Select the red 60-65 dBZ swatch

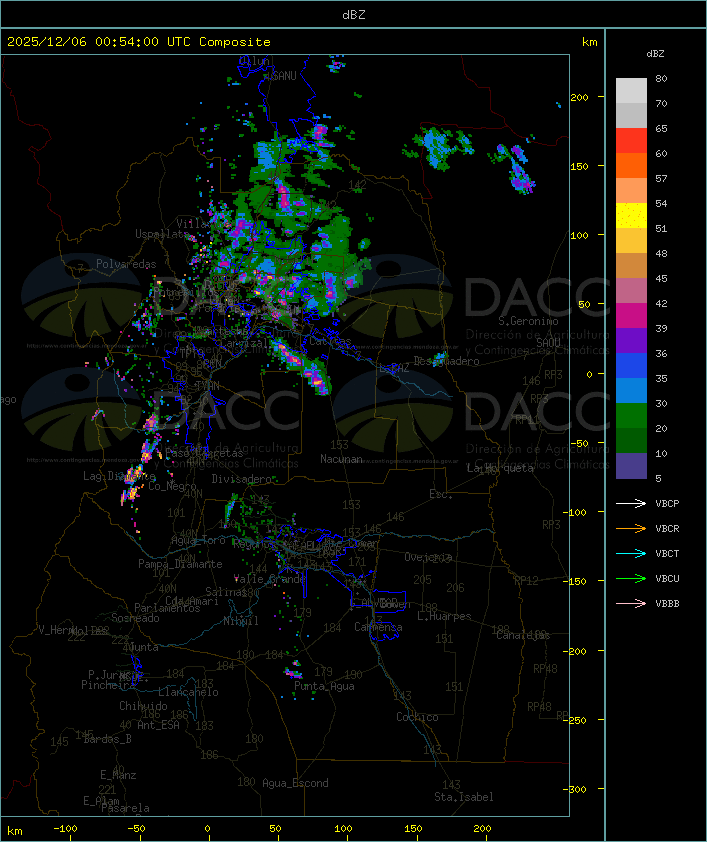[631, 141]
